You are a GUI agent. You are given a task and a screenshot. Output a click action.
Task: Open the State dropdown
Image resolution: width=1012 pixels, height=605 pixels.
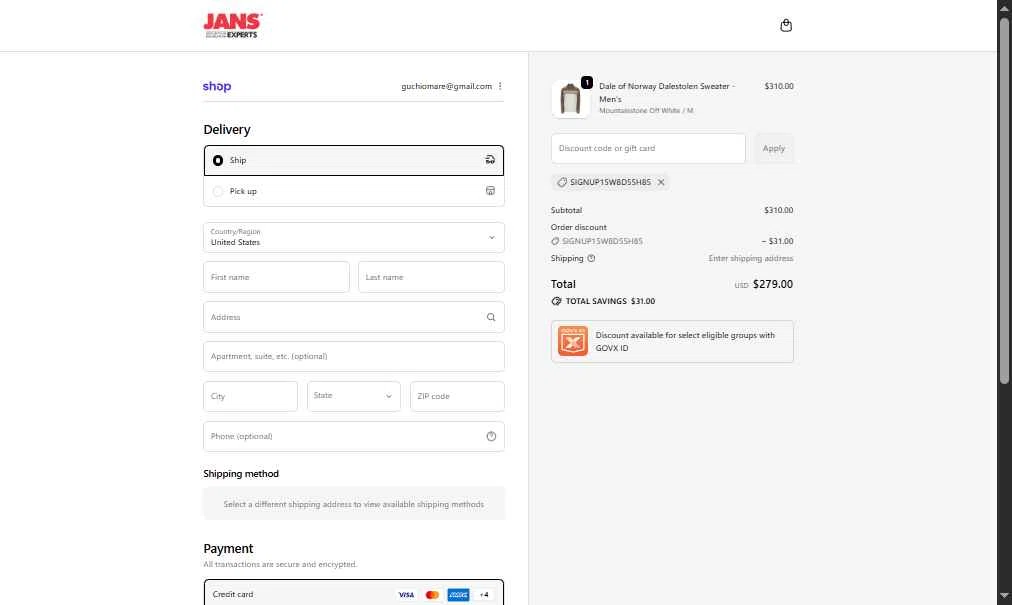tap(354, 396)
